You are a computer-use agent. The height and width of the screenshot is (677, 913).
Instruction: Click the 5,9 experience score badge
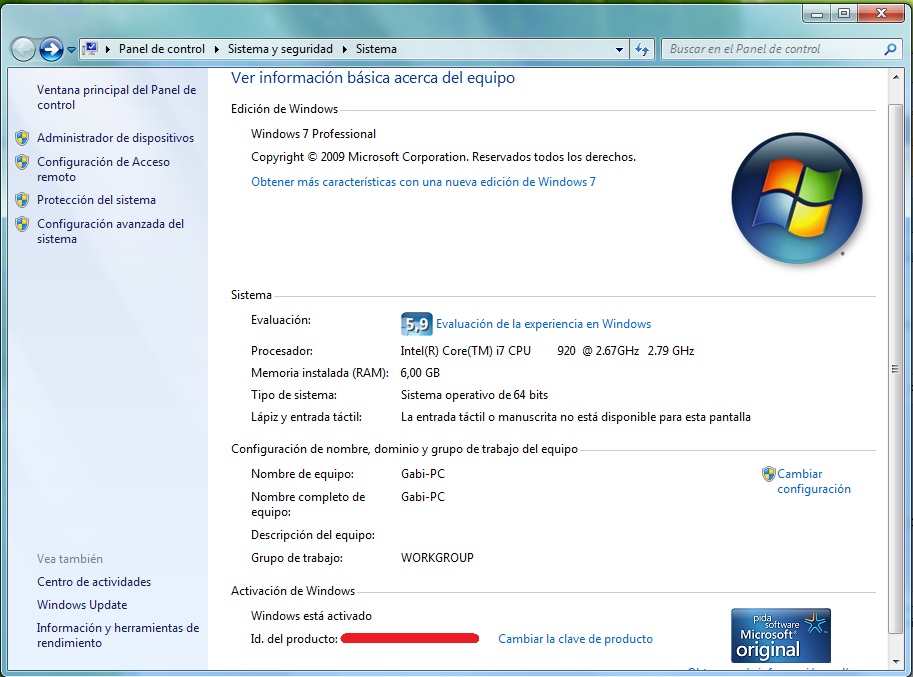(x=416, y=324)
